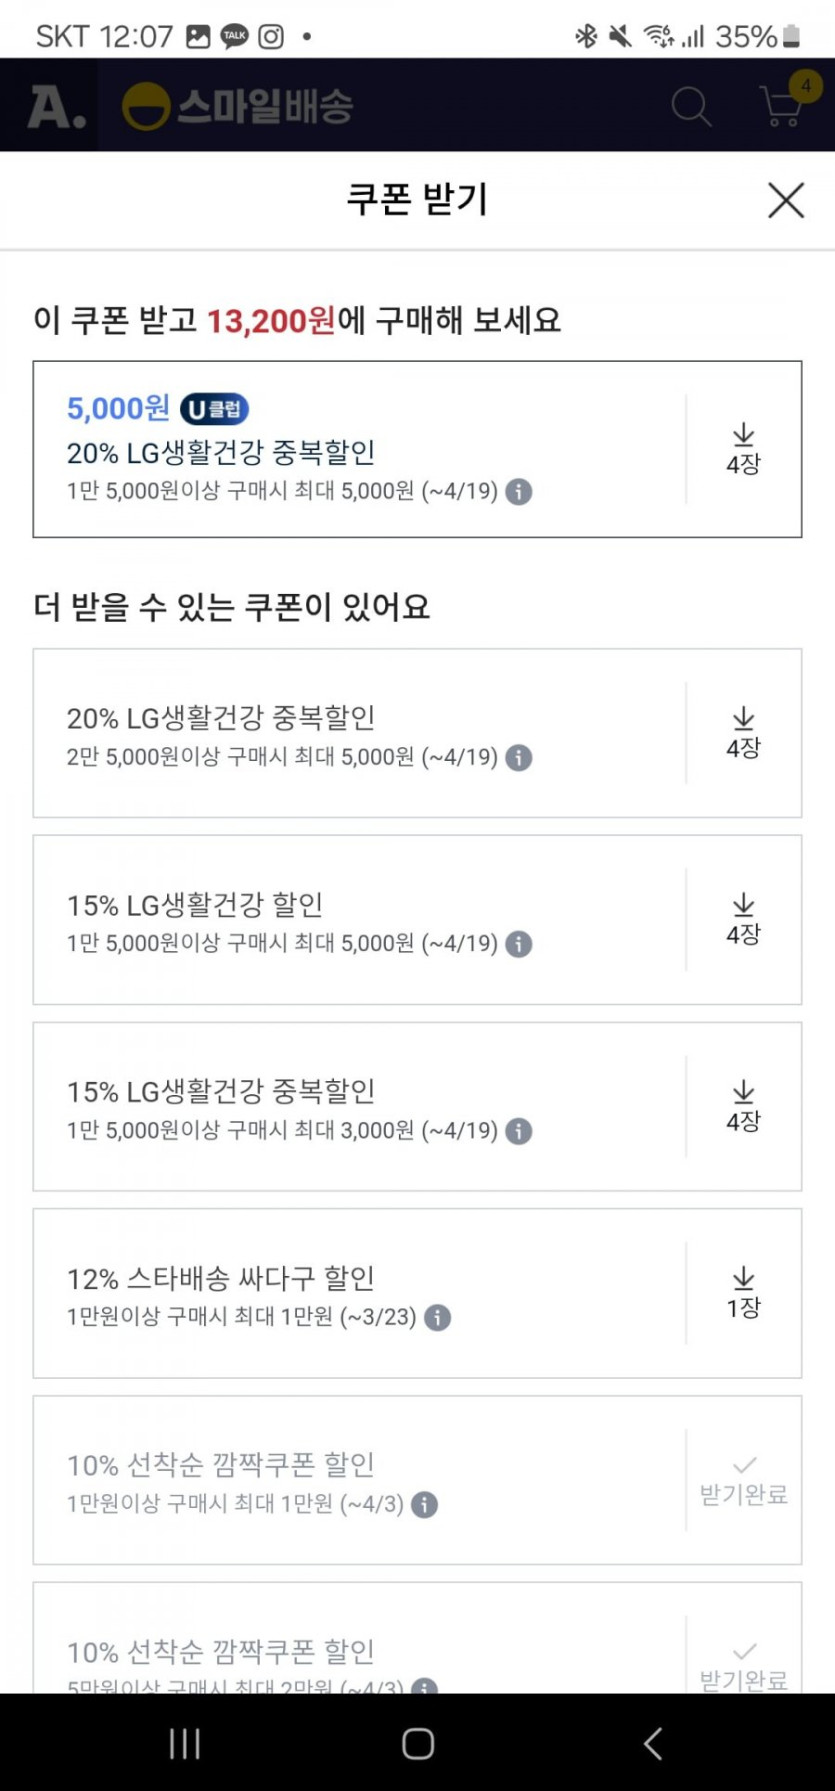The image size is (835, 1791).
Task: Open the search icon in header
Action: (690, 106)
